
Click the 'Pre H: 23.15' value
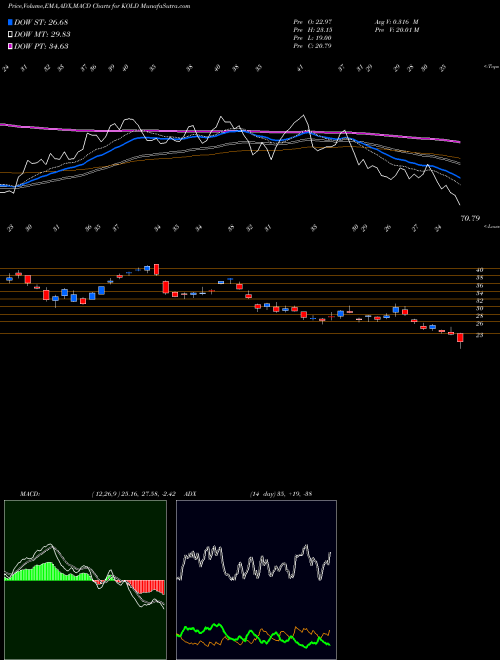pos(315,30)
